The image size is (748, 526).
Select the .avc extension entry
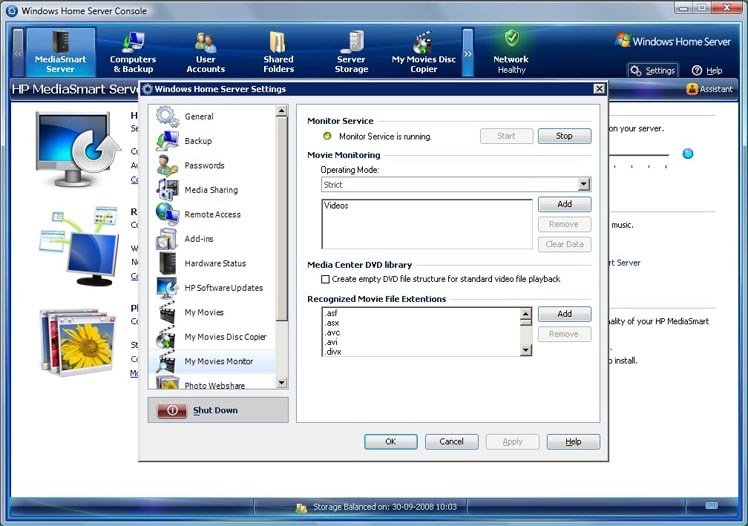click(x=421, y=332)
